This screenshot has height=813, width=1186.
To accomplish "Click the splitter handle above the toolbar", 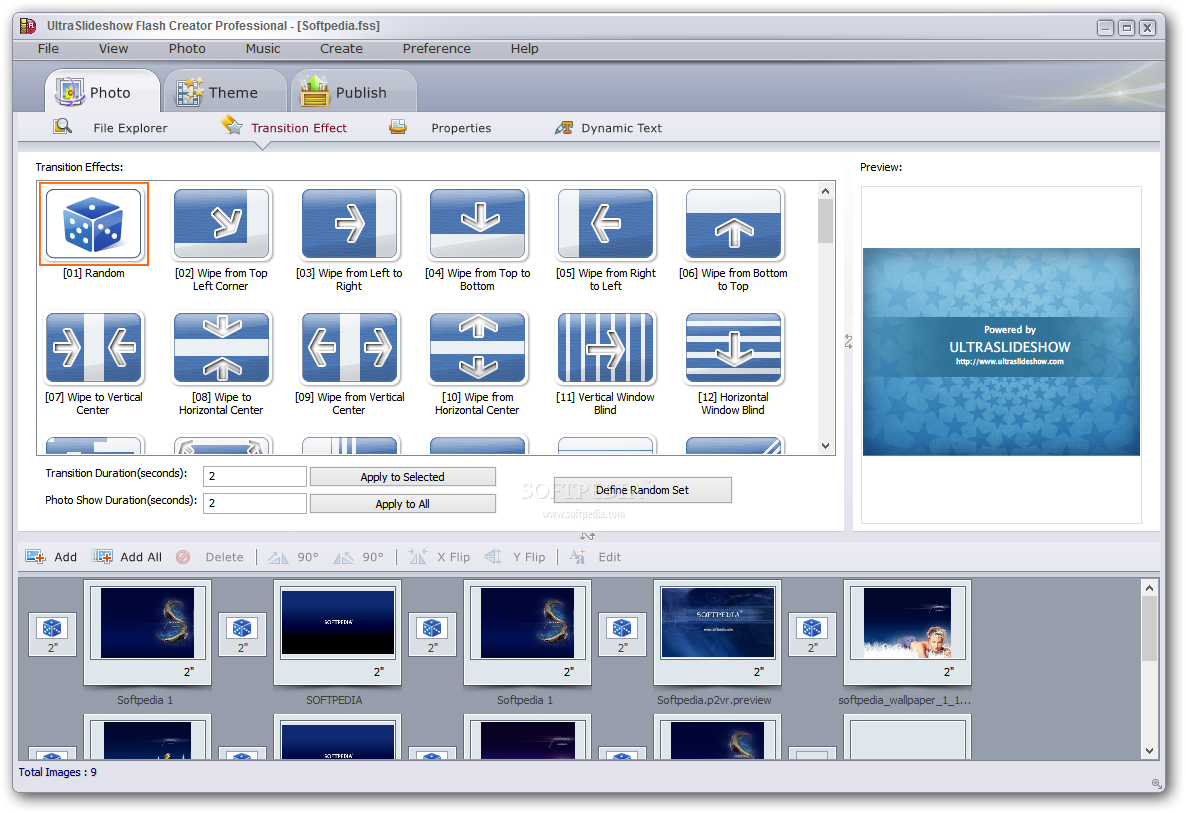I will pos(588,536).
